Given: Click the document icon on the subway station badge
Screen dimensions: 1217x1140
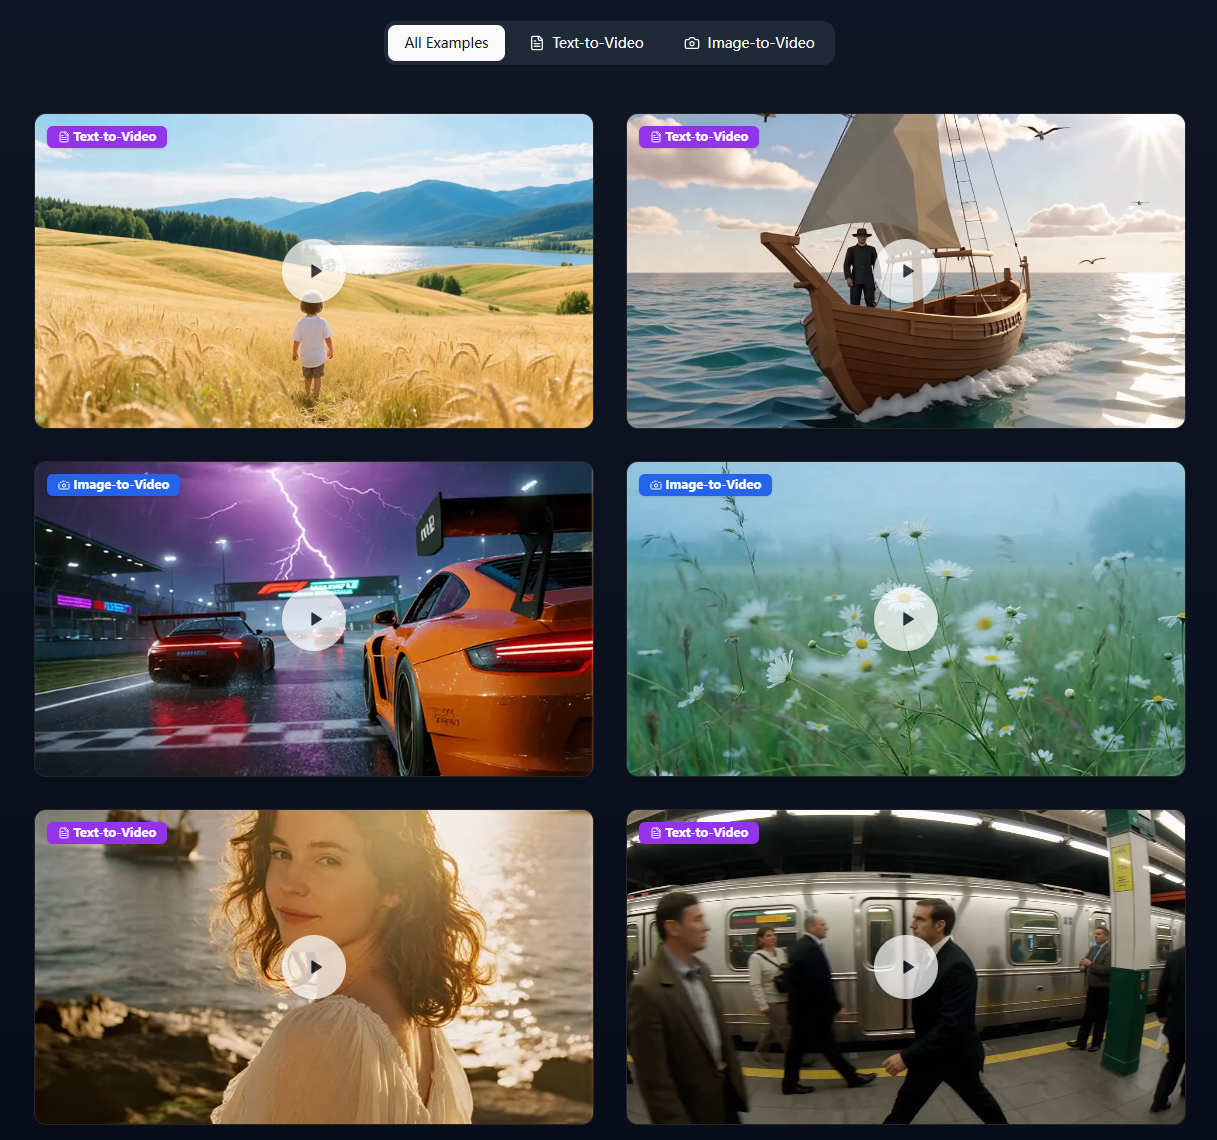Looking at the screenshot, I should pyautogui.click(x=655, y=832).
